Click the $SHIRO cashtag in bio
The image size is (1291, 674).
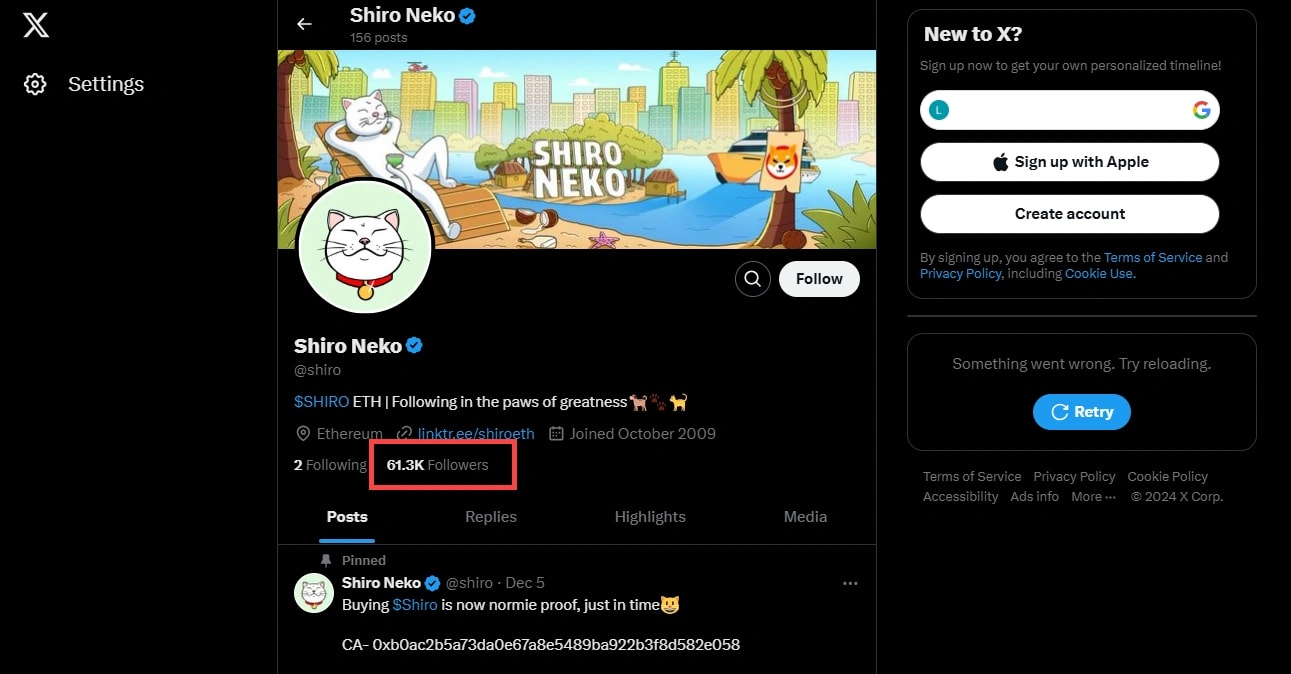click(321, 402)
